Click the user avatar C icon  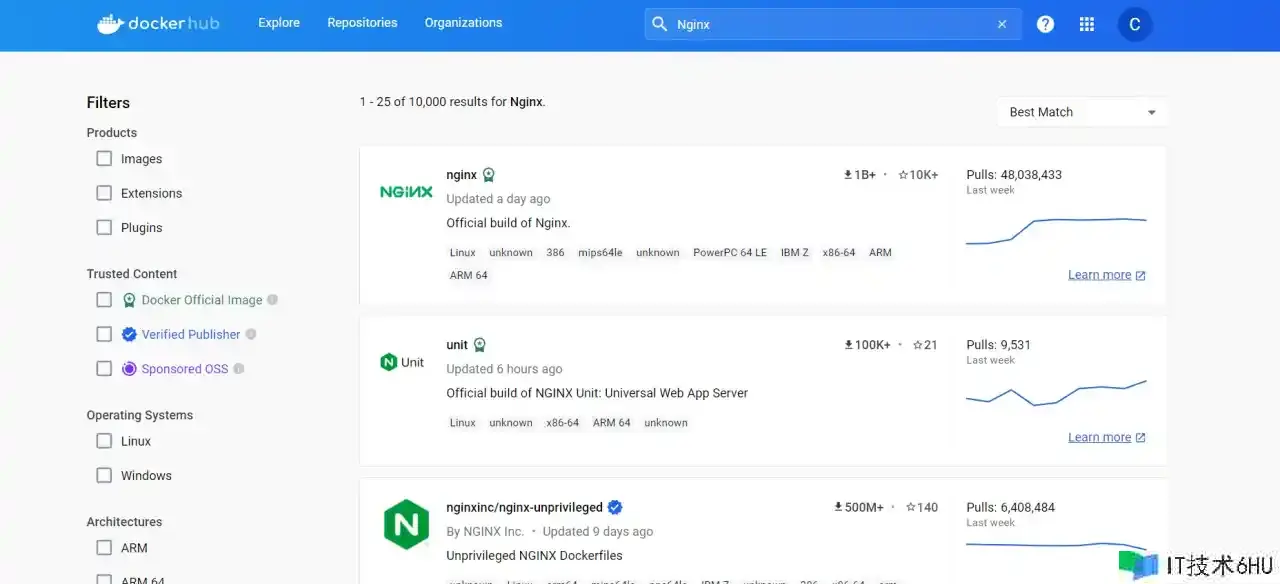(1134, 24)
